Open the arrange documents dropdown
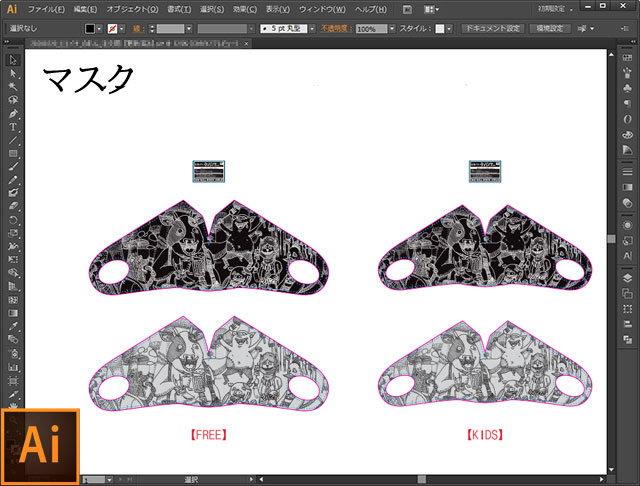Screen dimensions: 640x486 [431, 9]
